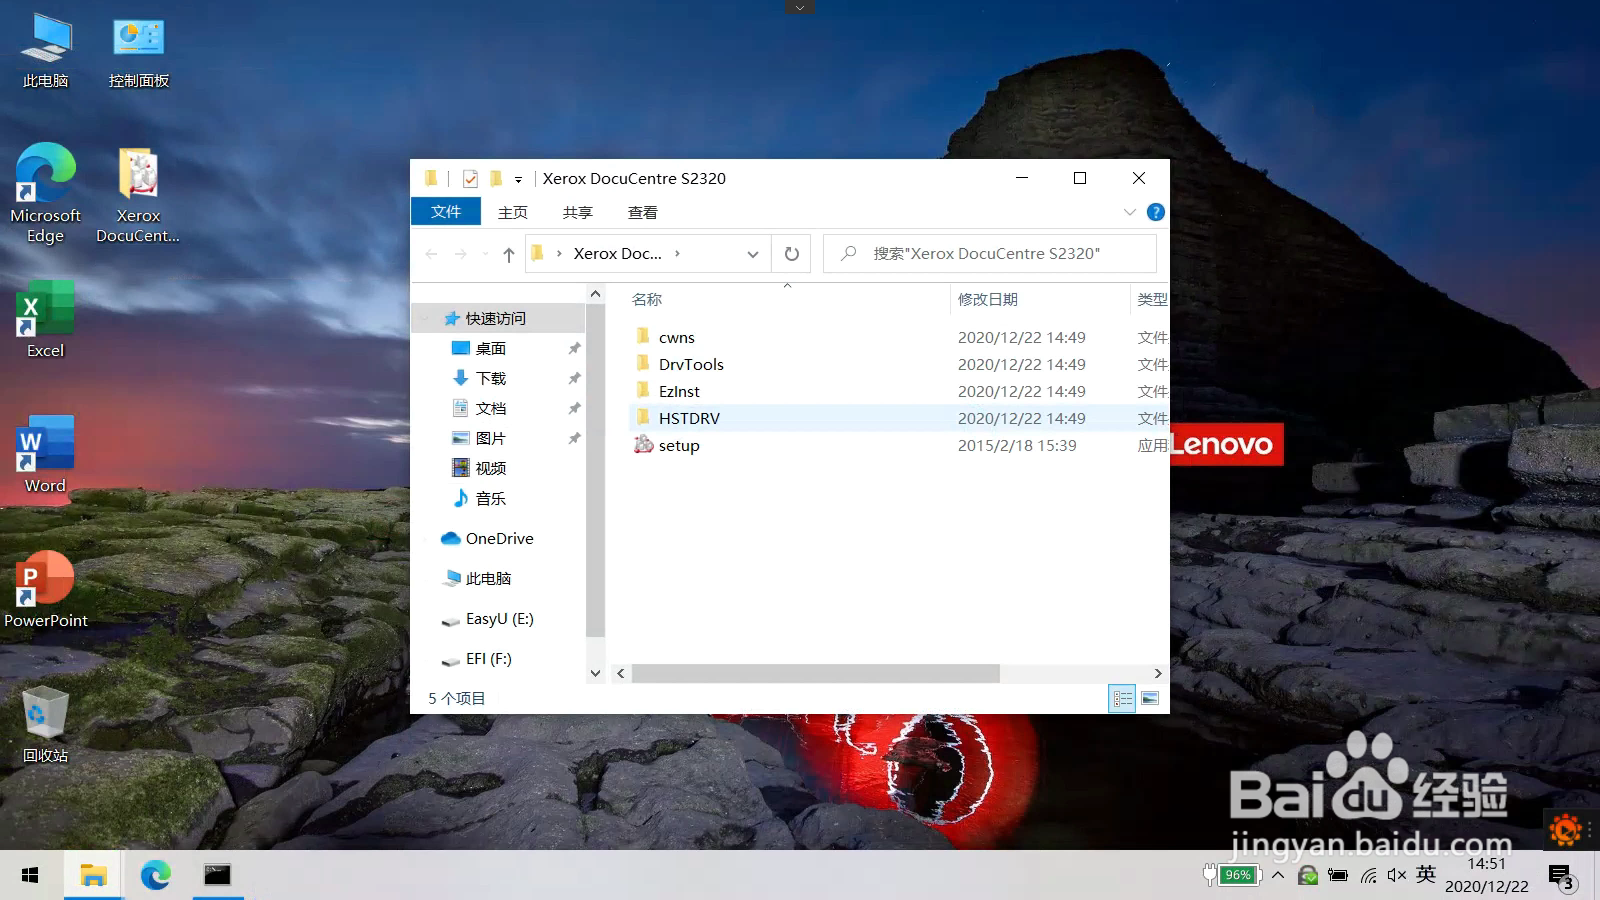The height and width of the screenshot is (900, 1600).
Task: Click Xerox Doc... breadcrumb in address bar
Action: pyautogui.click(x=617, y=254)
